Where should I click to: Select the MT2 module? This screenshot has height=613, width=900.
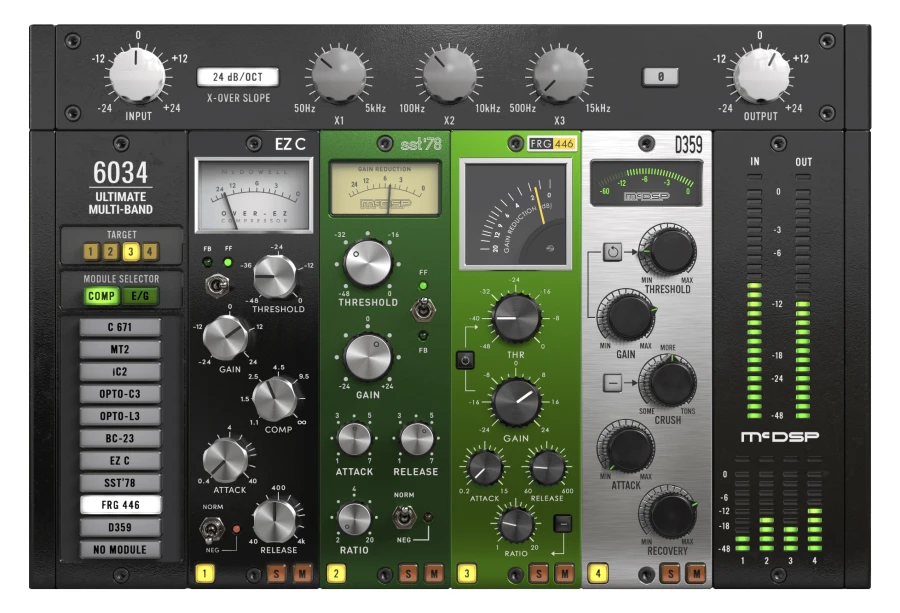pyautogui.click(x=120, y=350)
